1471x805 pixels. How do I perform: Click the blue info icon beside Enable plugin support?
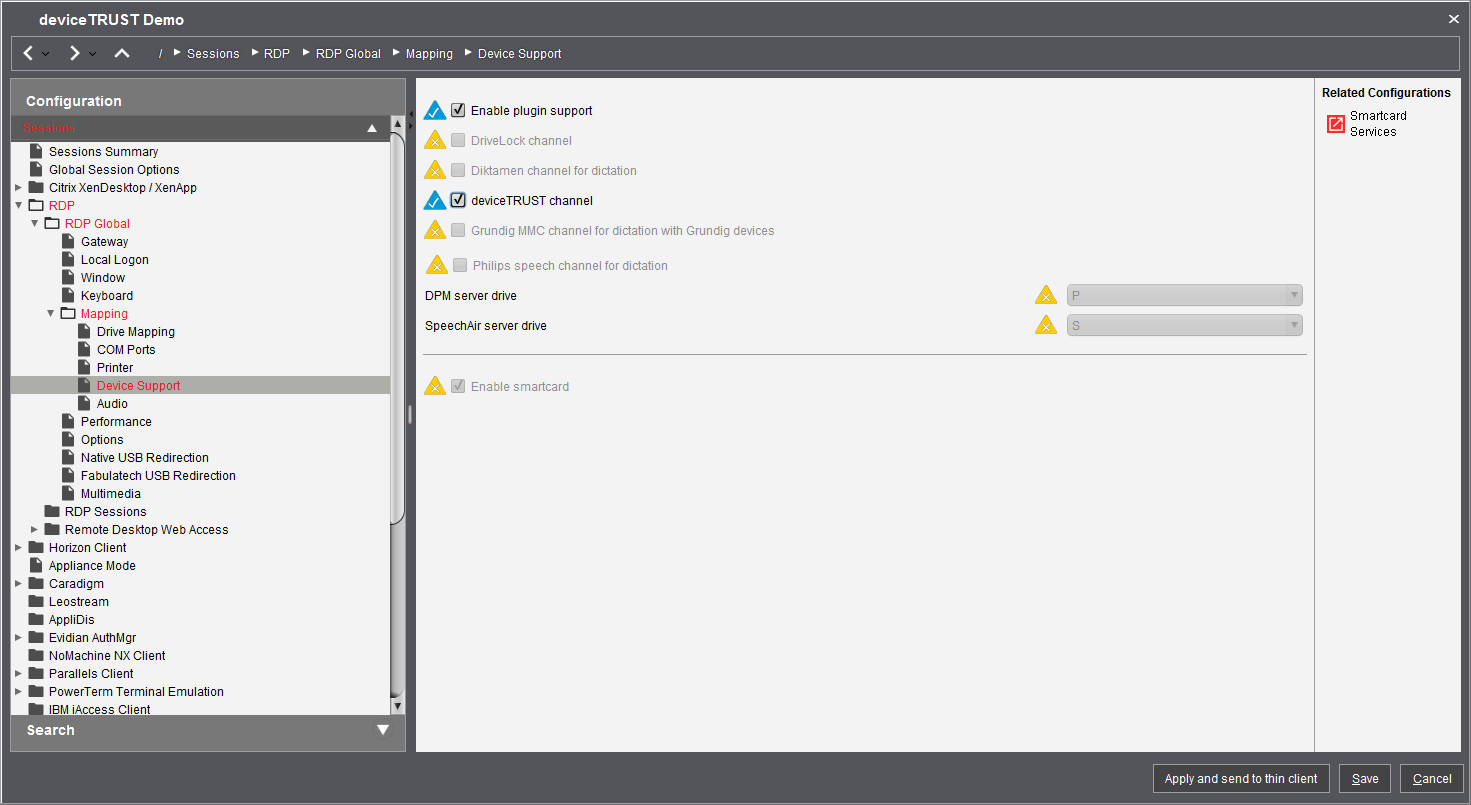pos(434,110)
